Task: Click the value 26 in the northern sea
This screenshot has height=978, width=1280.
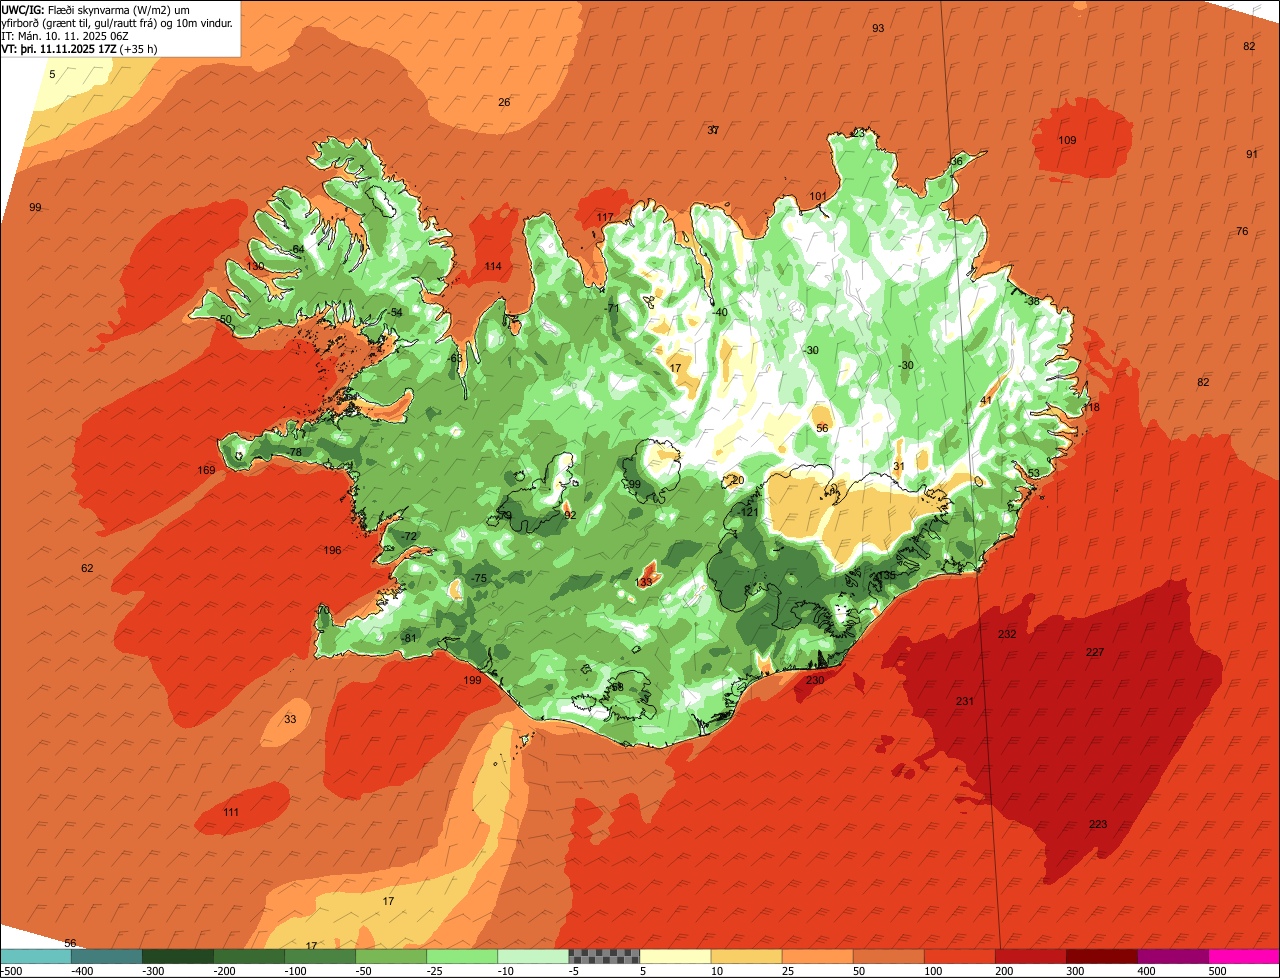Action: tap(504, 102)
